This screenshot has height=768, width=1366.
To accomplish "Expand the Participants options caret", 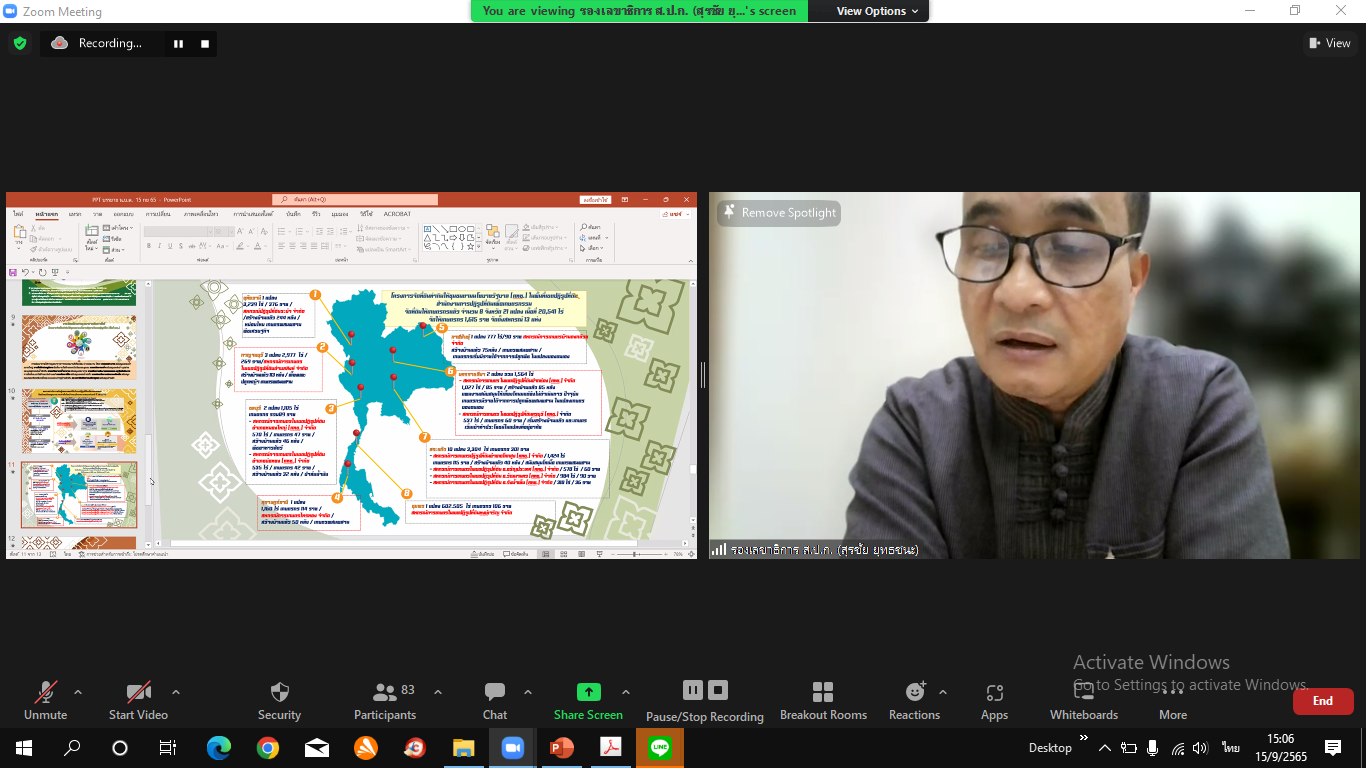I will point(437,692).
